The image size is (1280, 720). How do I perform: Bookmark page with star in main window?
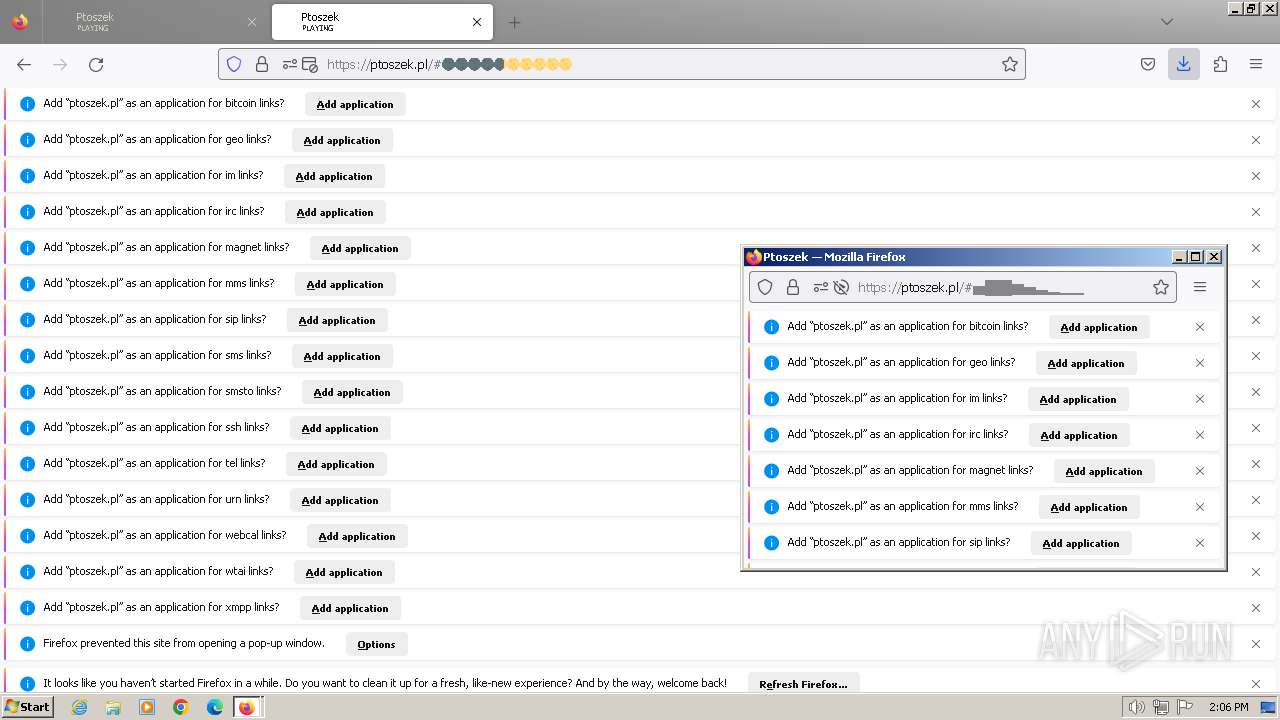tap(1010, 64)
